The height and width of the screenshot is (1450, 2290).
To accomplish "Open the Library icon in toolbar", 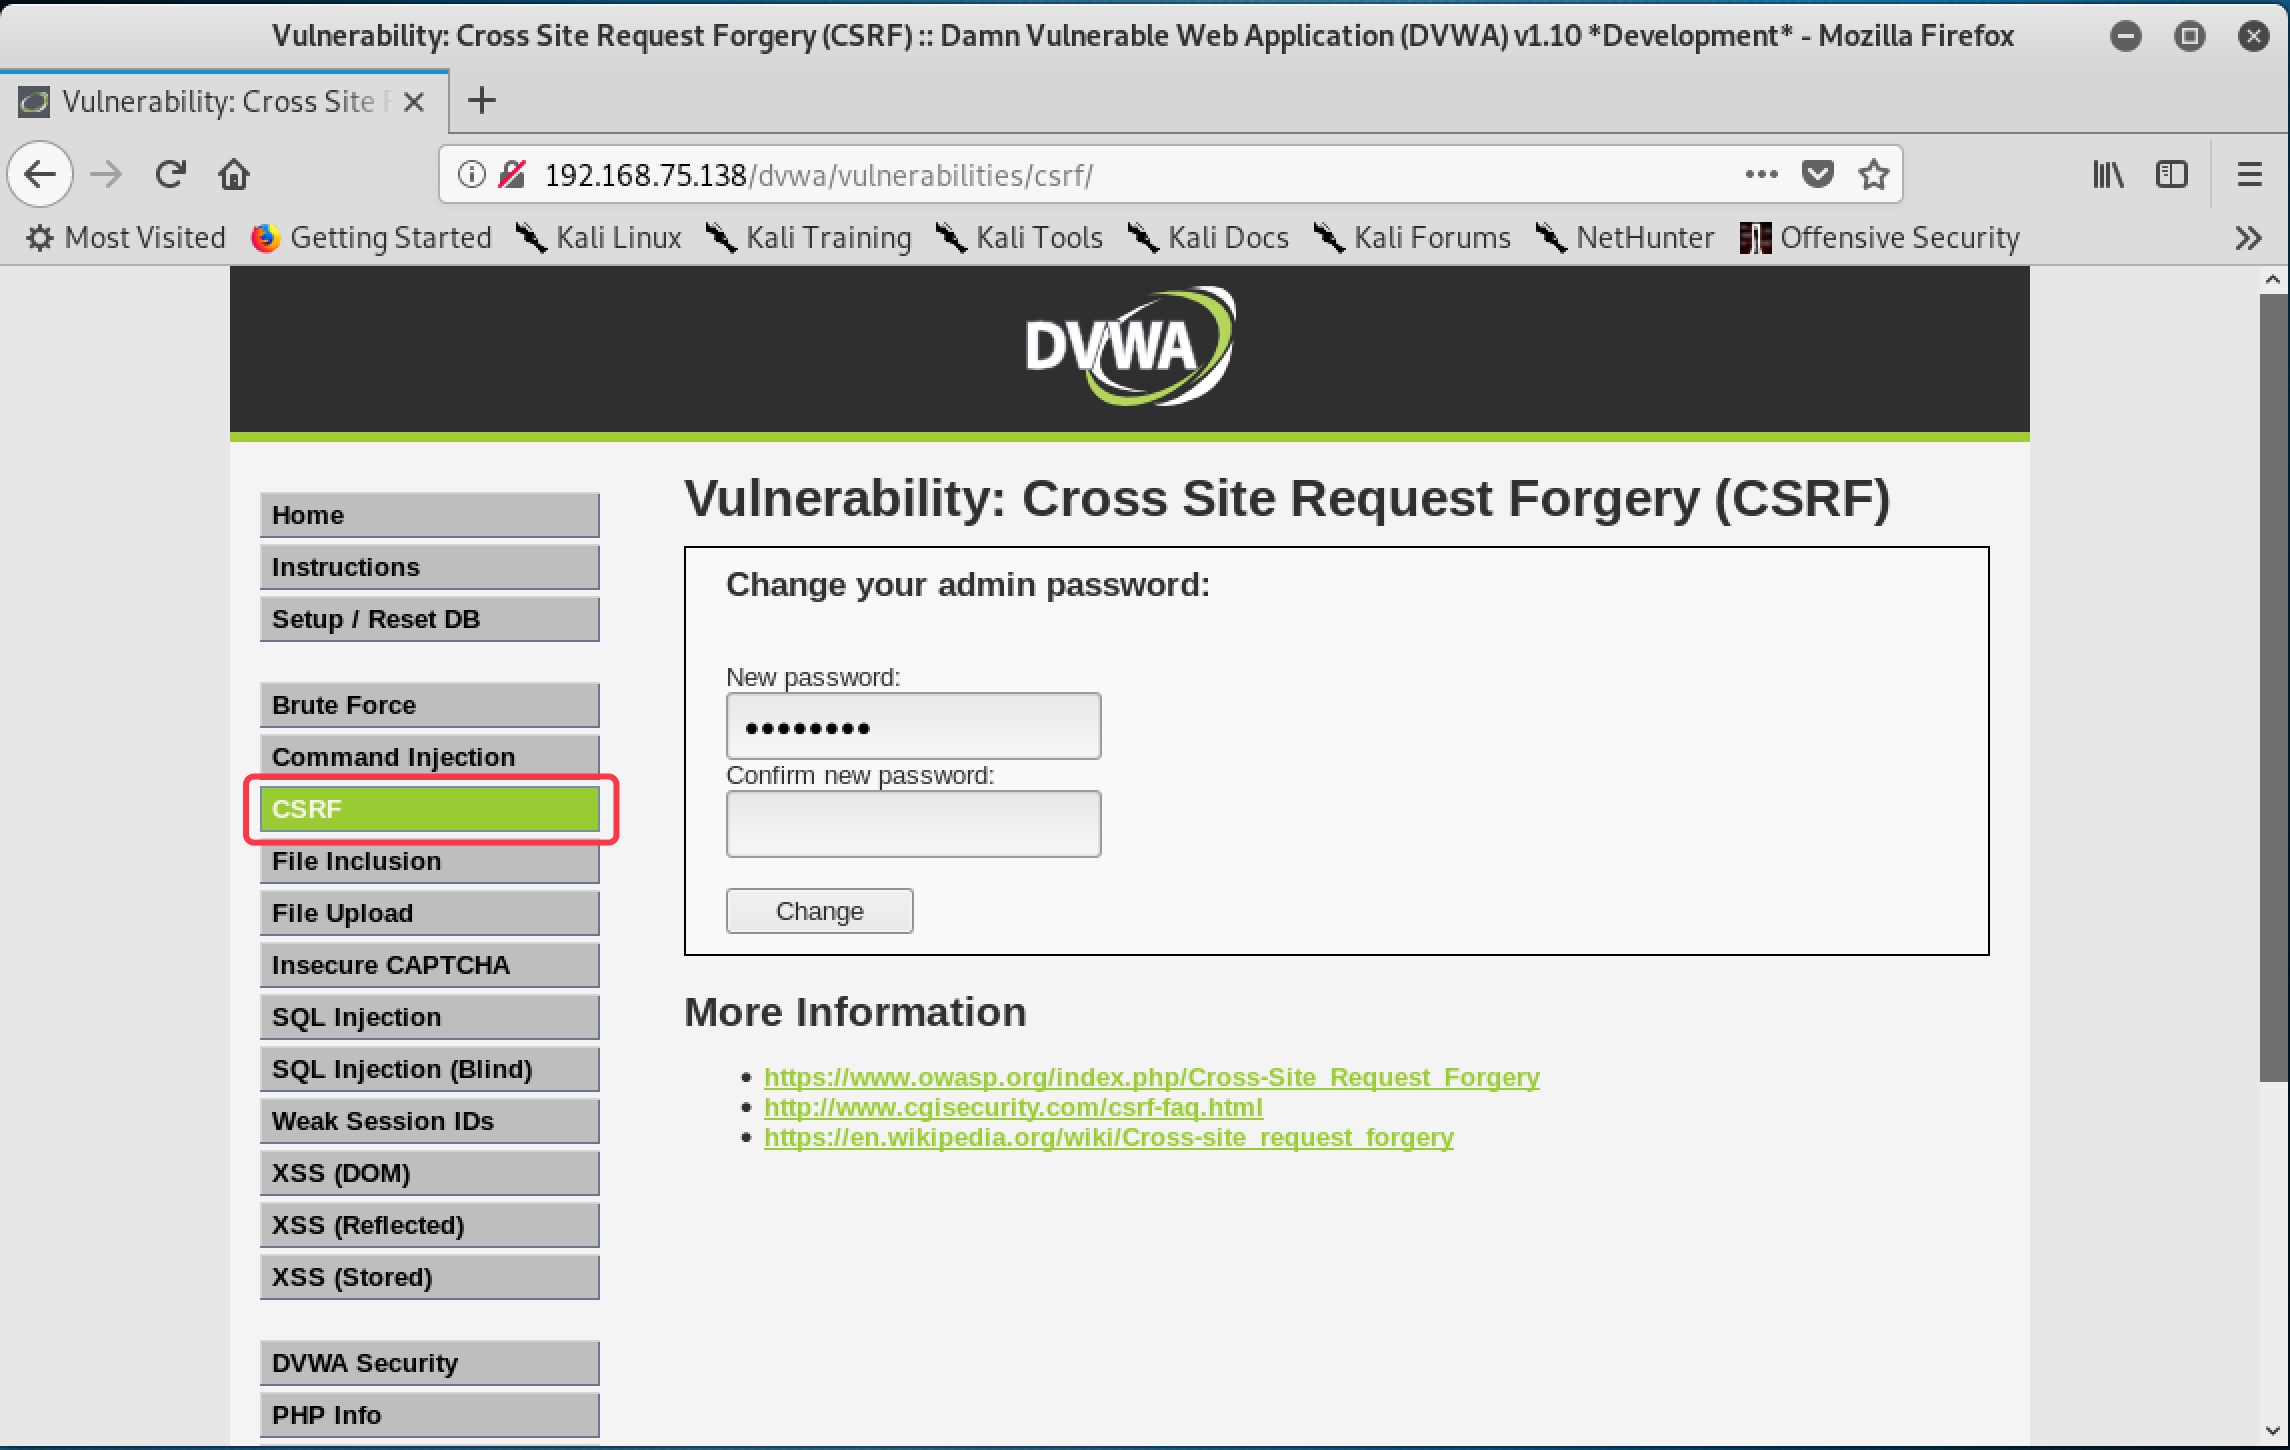I will (2108, 175).
